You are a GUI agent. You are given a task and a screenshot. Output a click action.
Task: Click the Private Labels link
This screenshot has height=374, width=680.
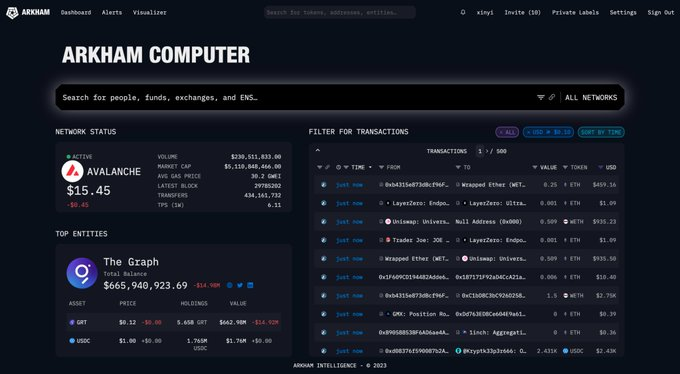(x=575, y=13)
